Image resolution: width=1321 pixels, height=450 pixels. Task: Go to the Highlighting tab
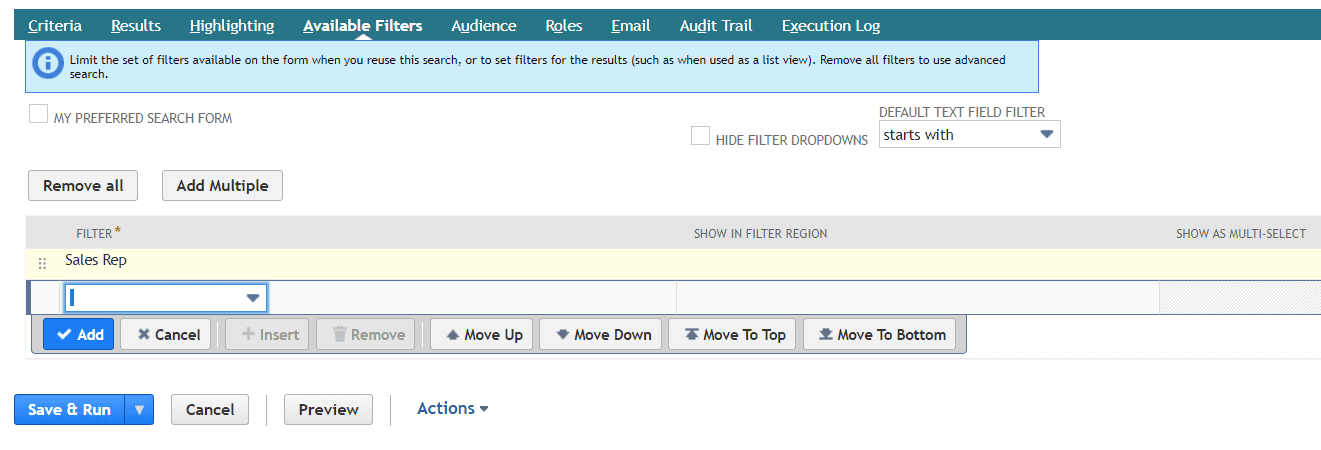232,25
